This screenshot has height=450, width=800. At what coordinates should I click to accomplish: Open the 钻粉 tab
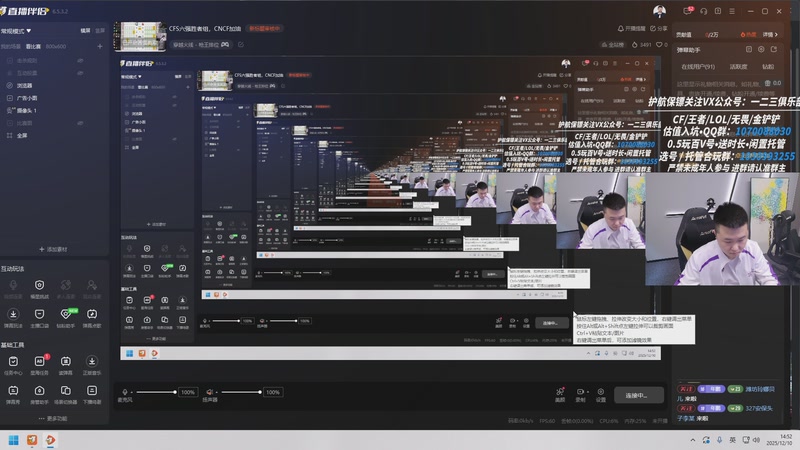coord(768,67)
